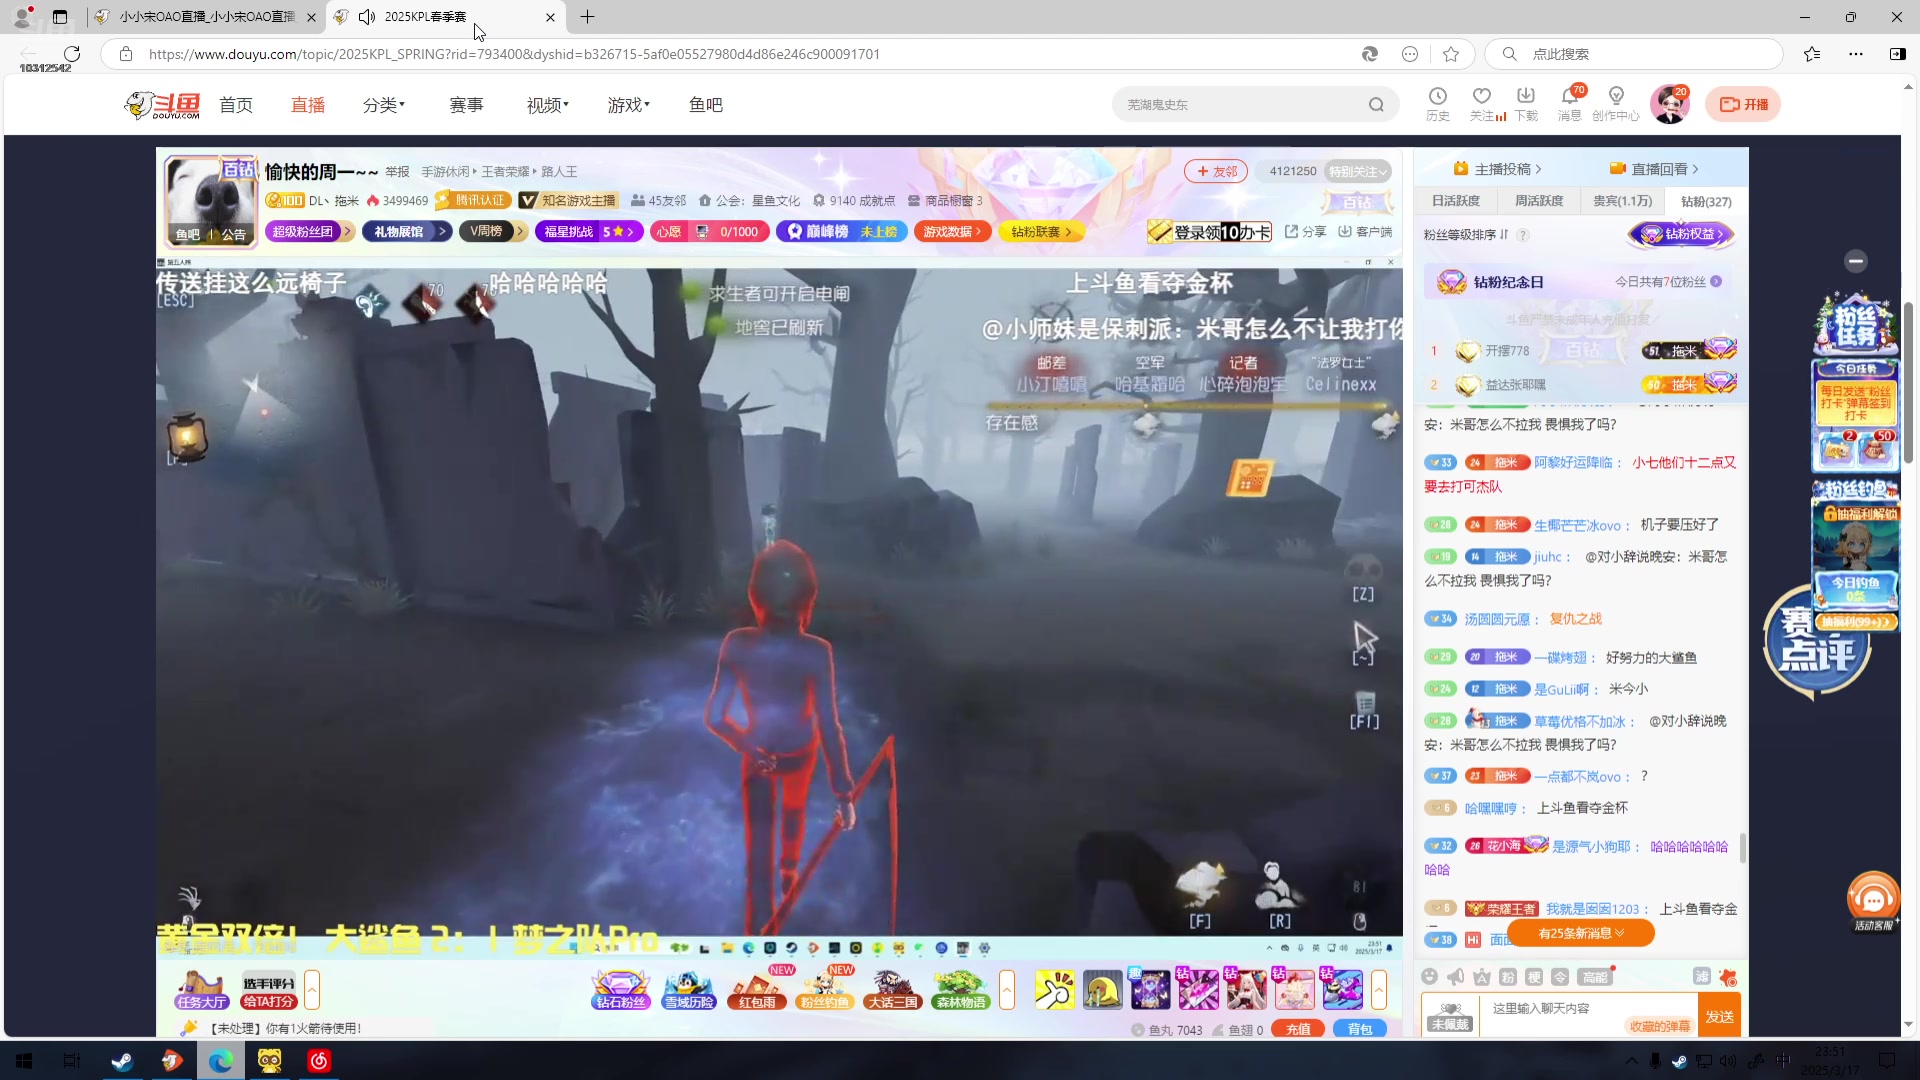Open the 鱼吧 navigation item
Image resolution: width=1920 pixels, height=1080 pixels.
(705, 105)
